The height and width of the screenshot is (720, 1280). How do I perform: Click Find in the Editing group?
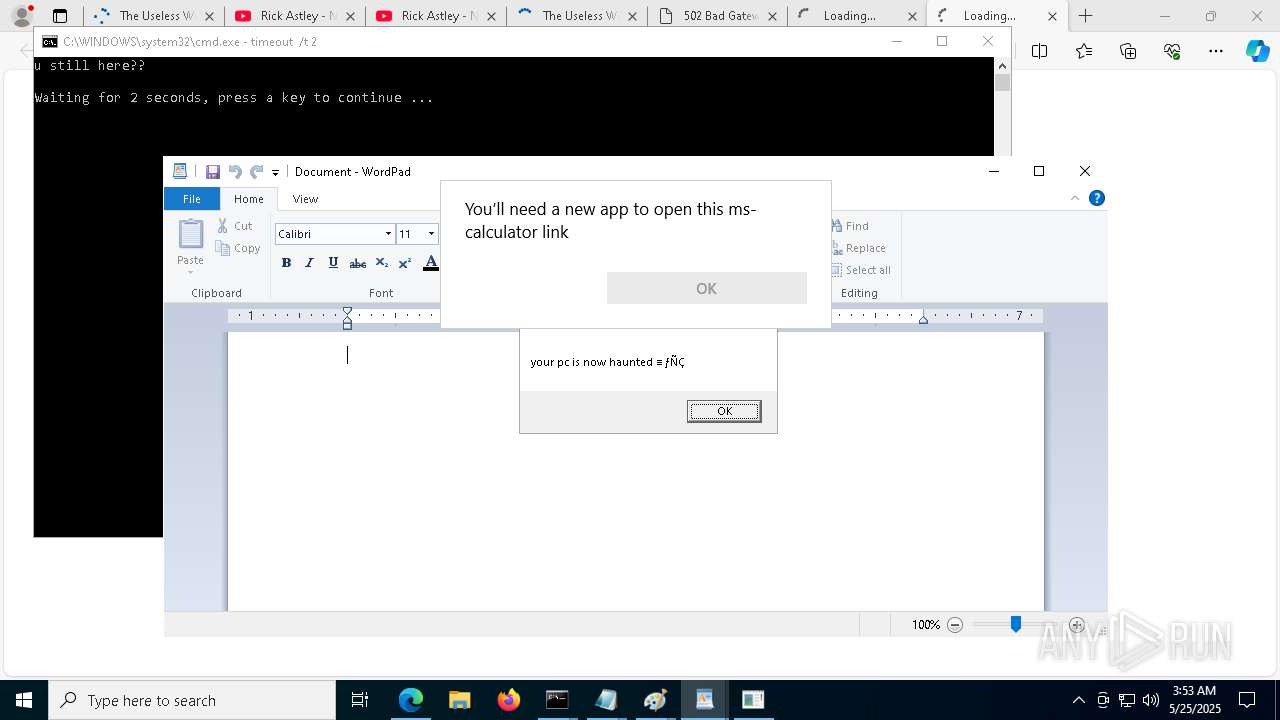849,226
